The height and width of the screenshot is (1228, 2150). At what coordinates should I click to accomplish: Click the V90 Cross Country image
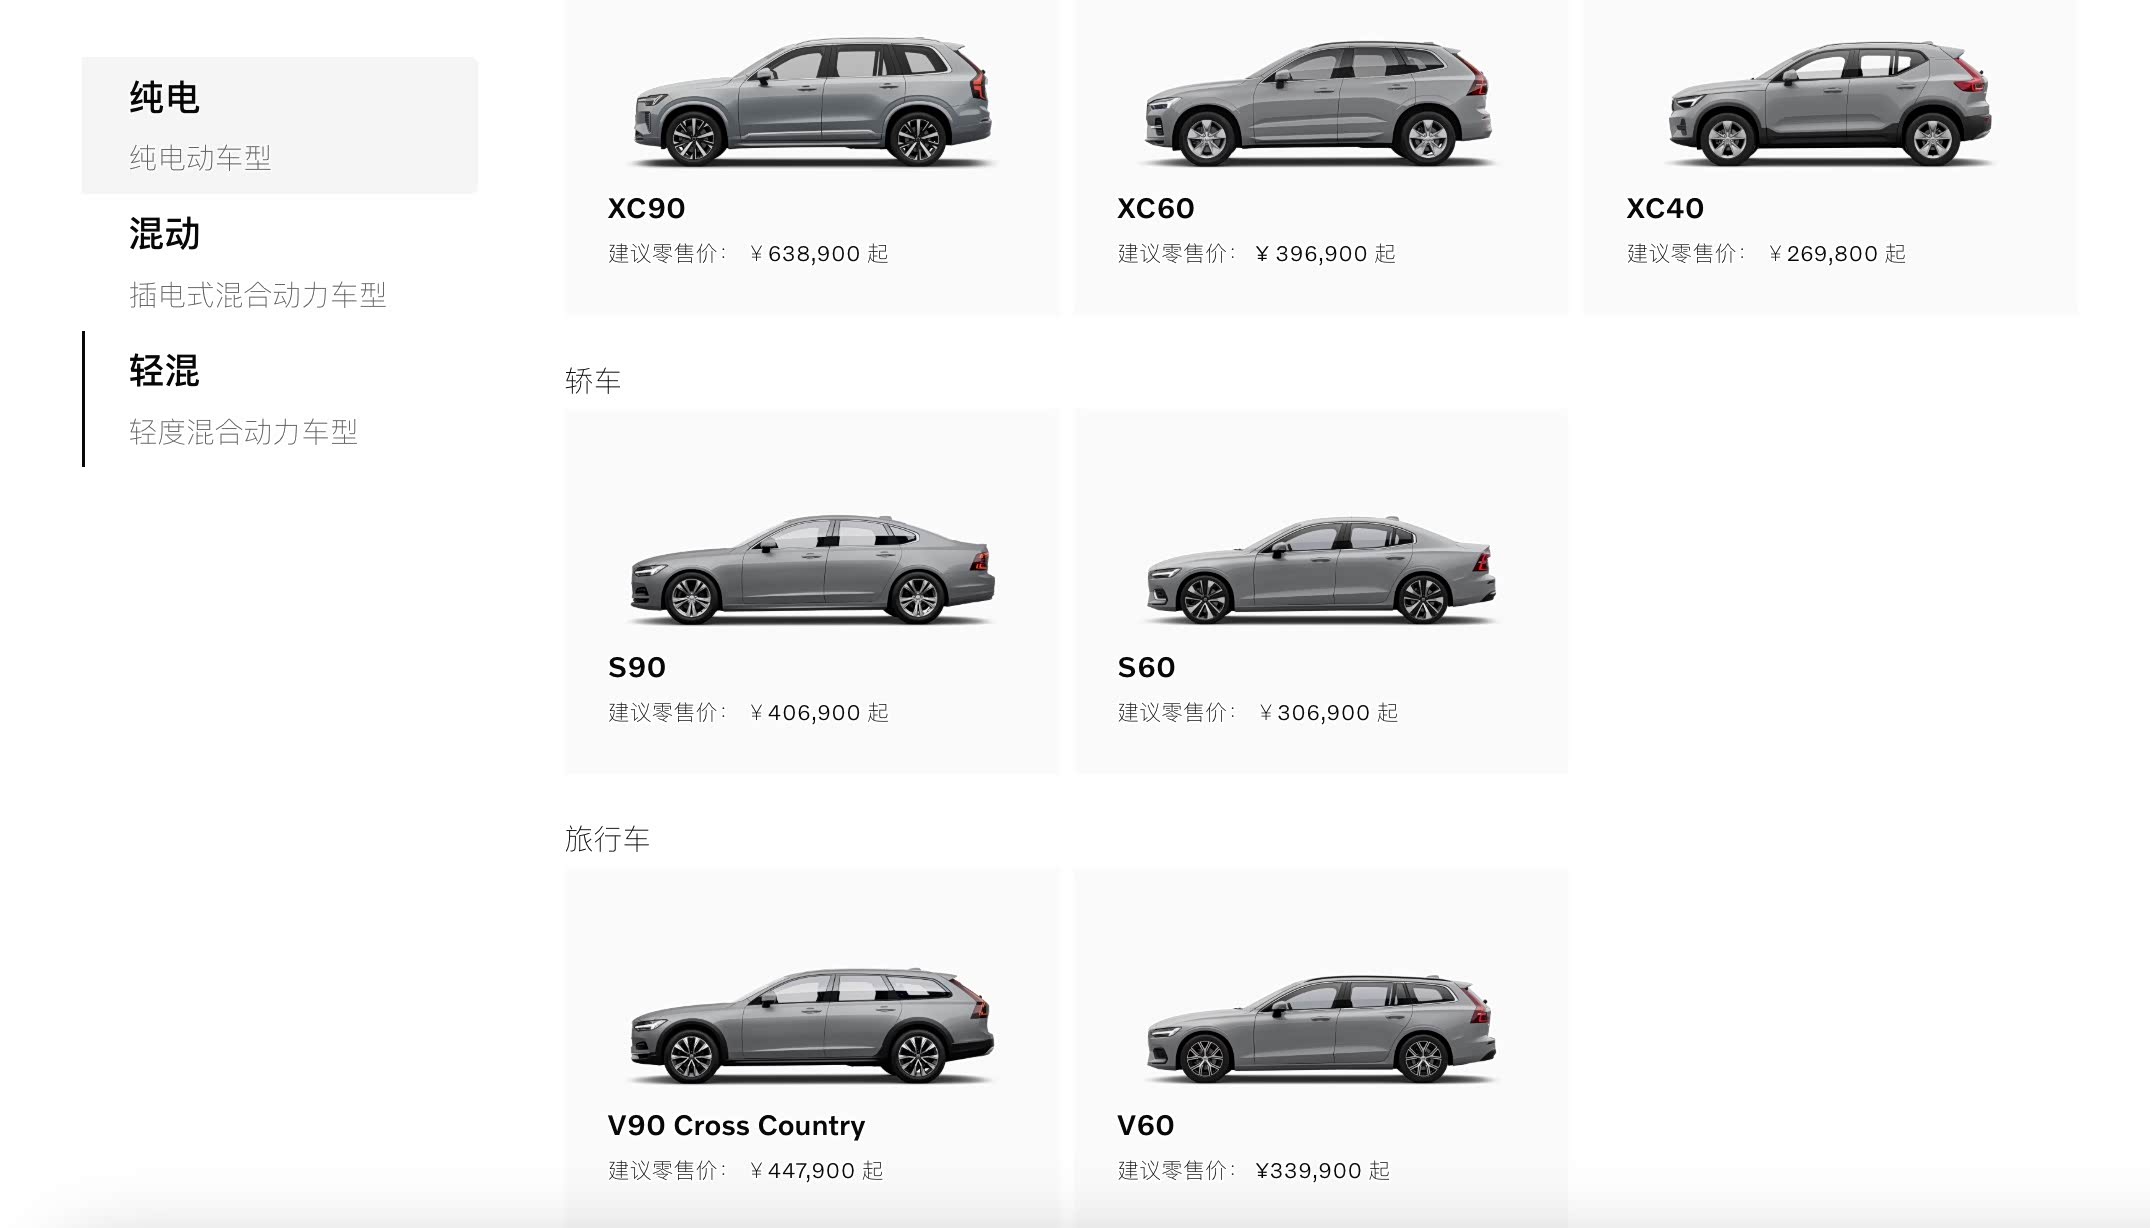click(813, 1025)
